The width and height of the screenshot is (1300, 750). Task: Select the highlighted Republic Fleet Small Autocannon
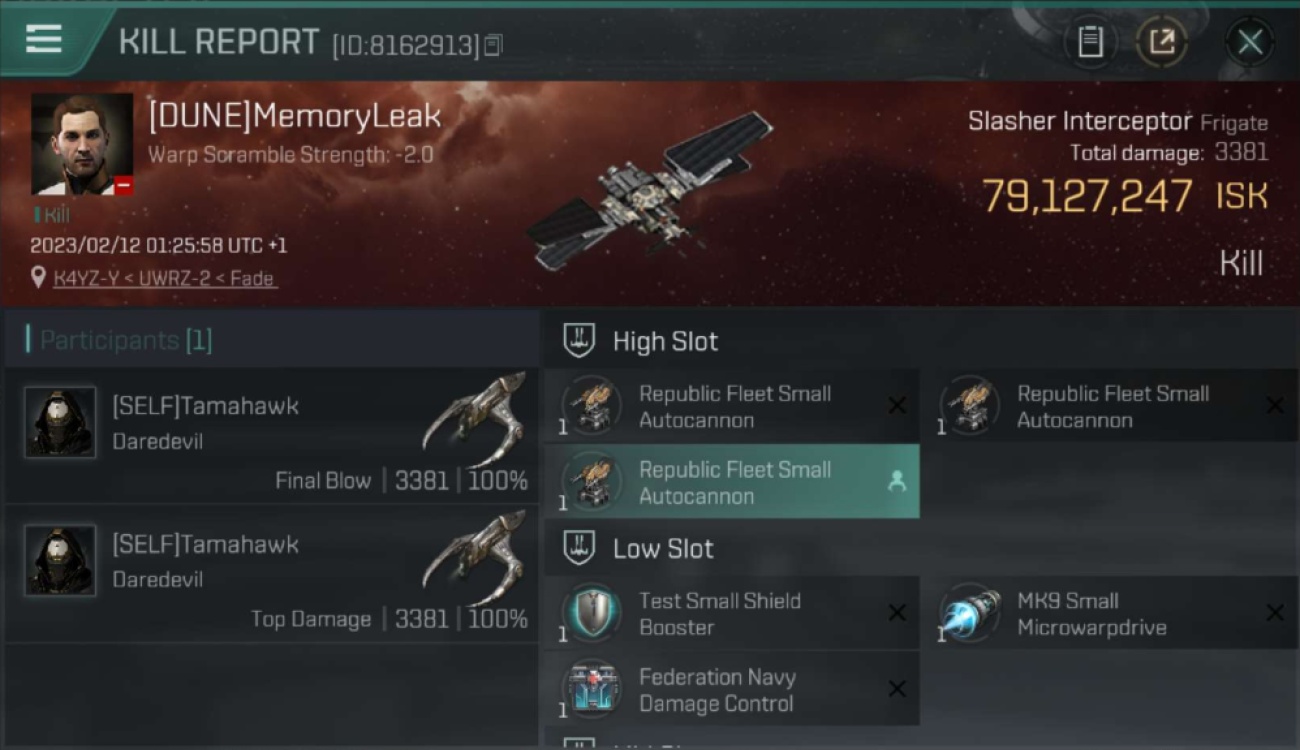pos(732,481)
